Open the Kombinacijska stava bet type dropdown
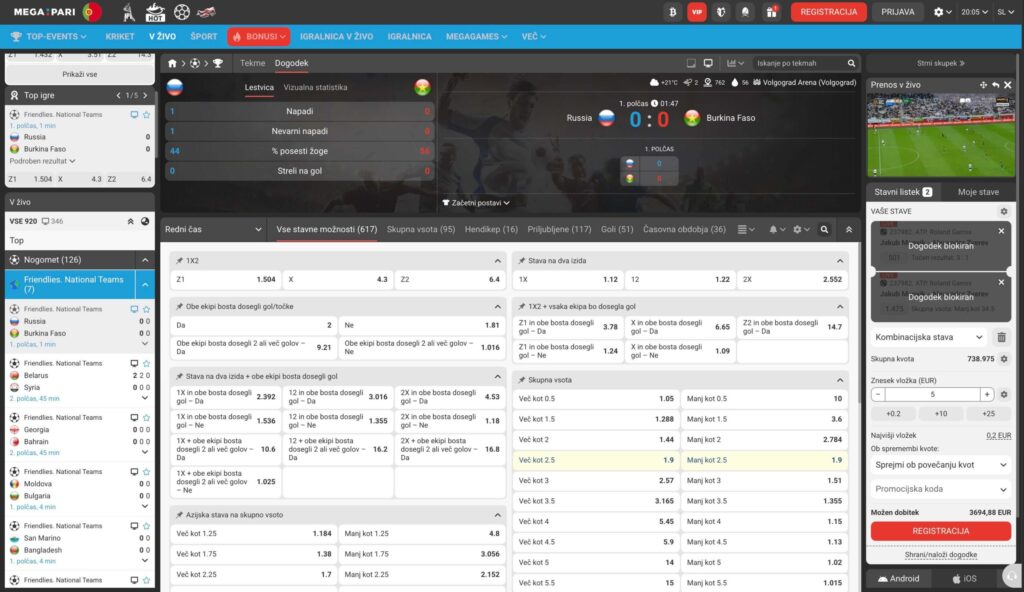 click(929, 337)
